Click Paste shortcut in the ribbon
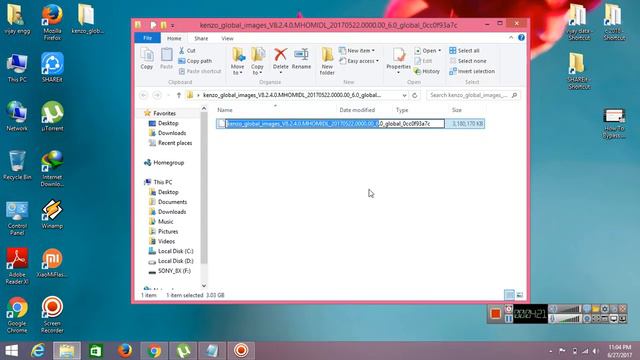This screenshot has height=360, width=640. pyautogui.click(x=200, y=71)
